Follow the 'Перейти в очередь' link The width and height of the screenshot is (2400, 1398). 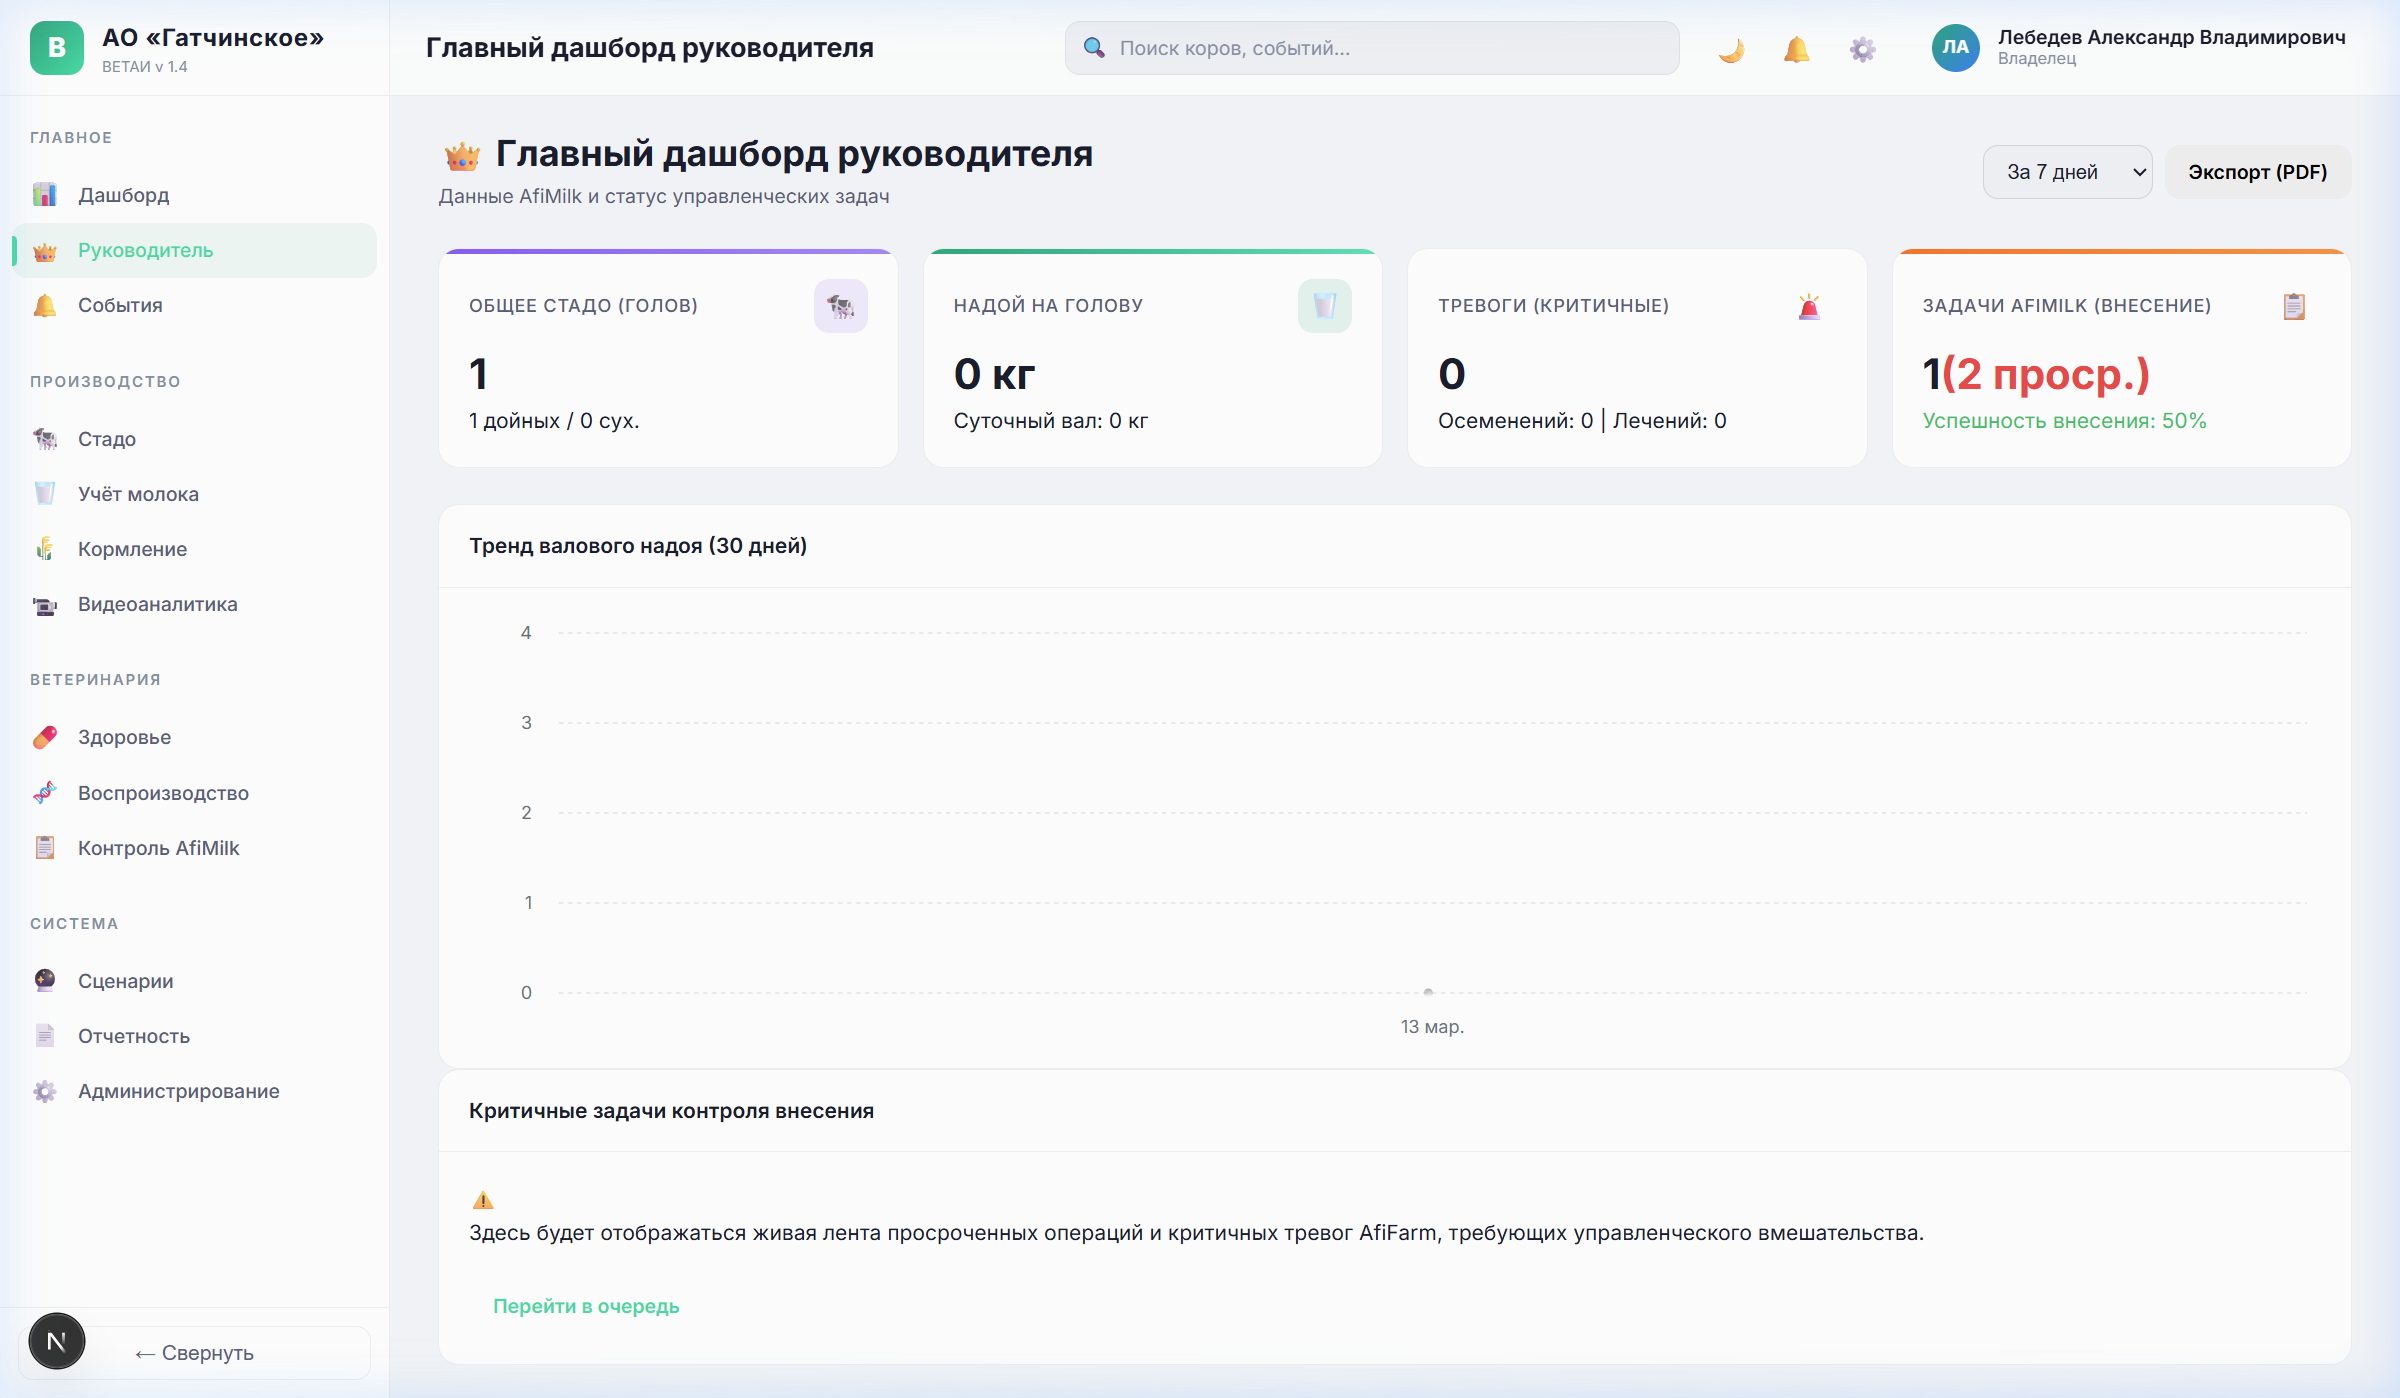(x=586, y=1306)
